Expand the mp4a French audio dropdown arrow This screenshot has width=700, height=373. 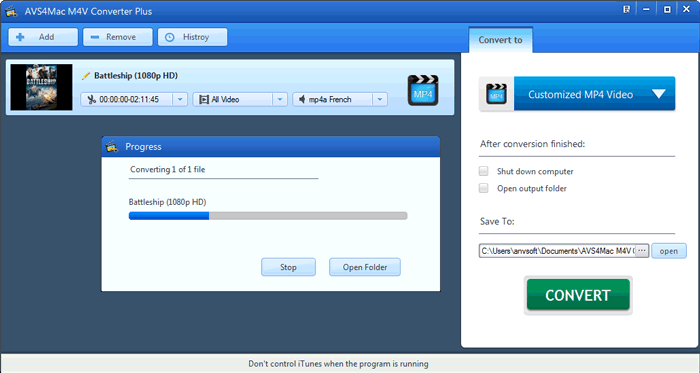[x=380, y=99]
